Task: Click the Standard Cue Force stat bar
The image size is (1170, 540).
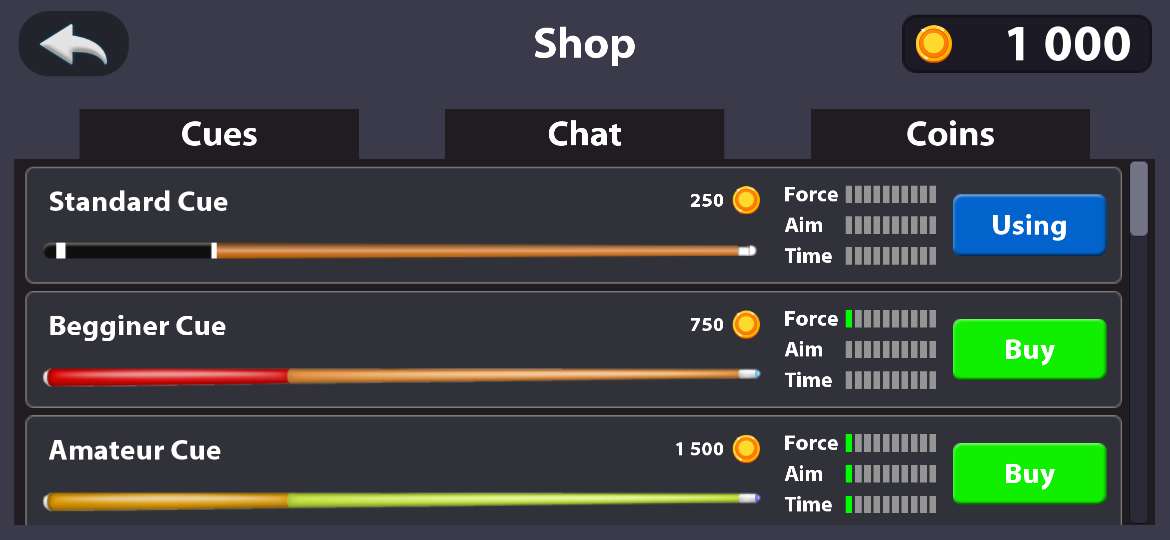Action: click(891, 194)
